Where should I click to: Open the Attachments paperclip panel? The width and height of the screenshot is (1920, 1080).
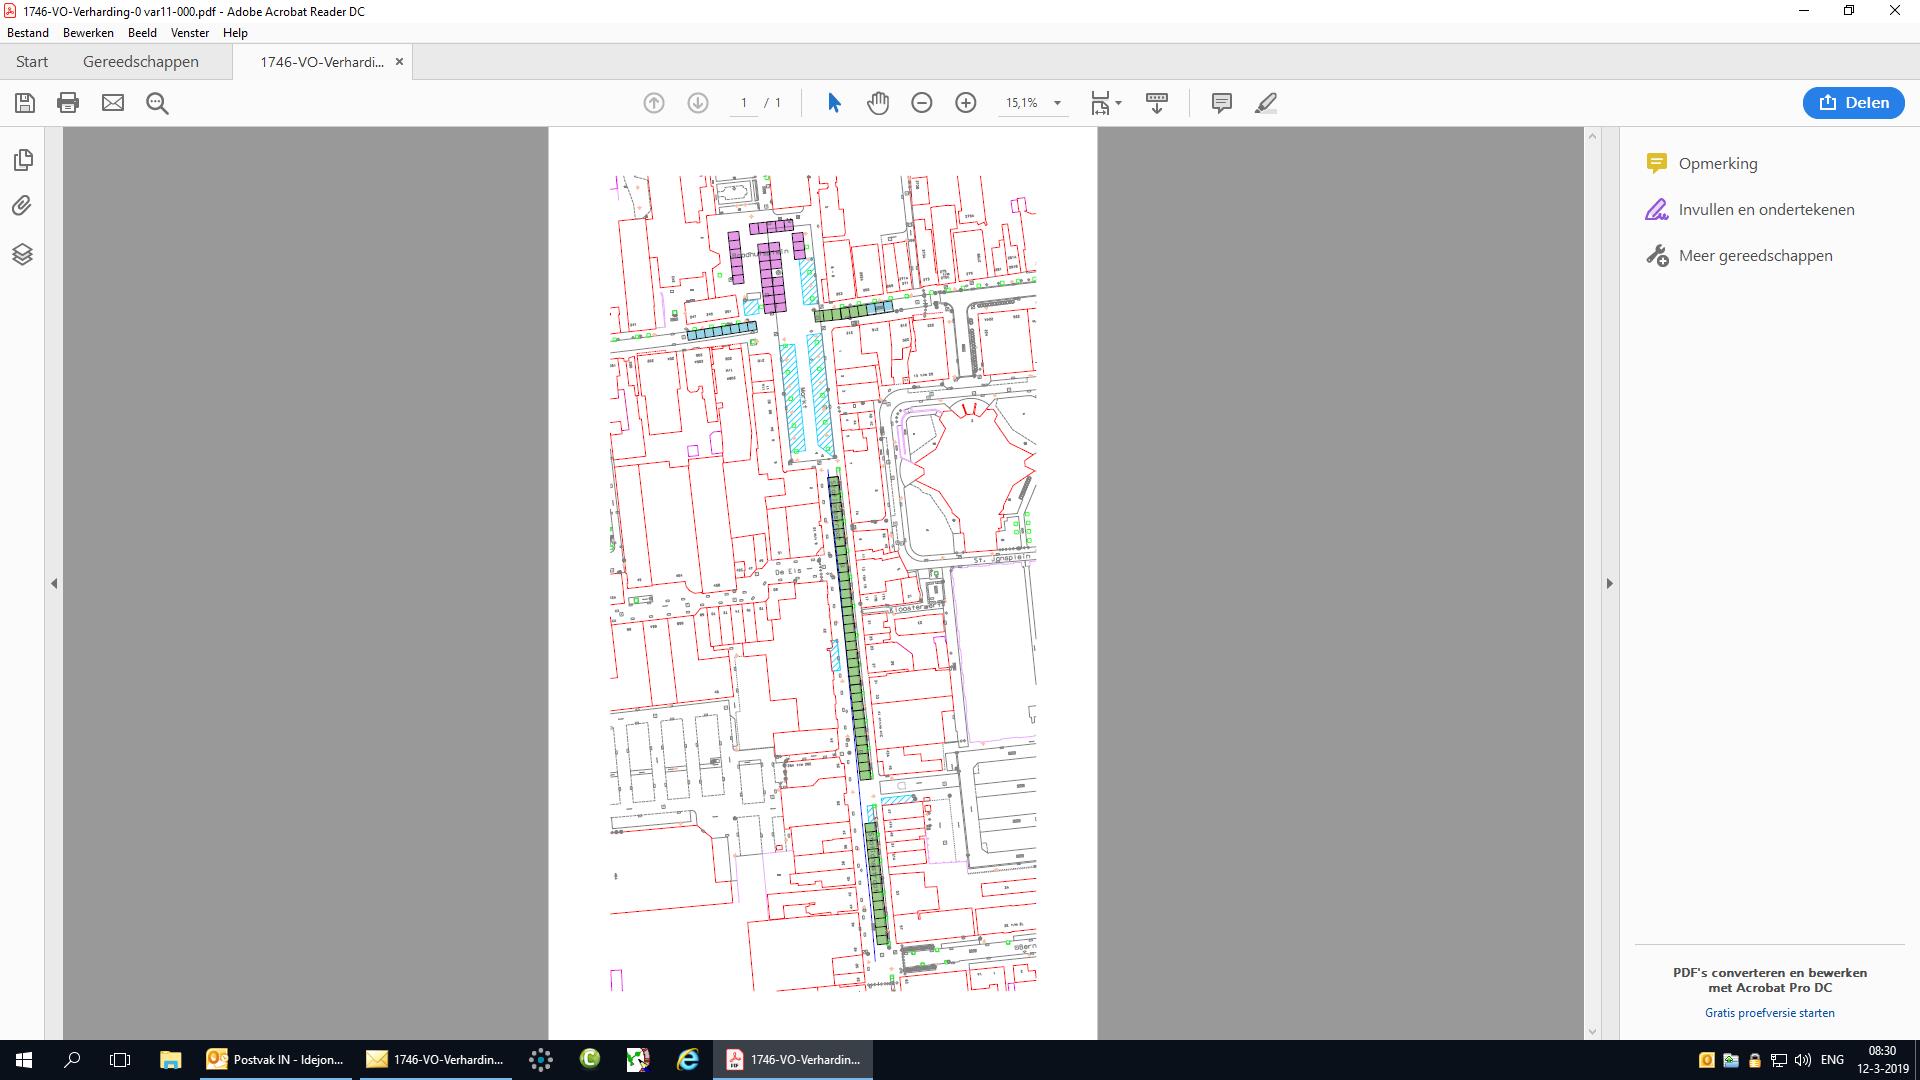22,206
